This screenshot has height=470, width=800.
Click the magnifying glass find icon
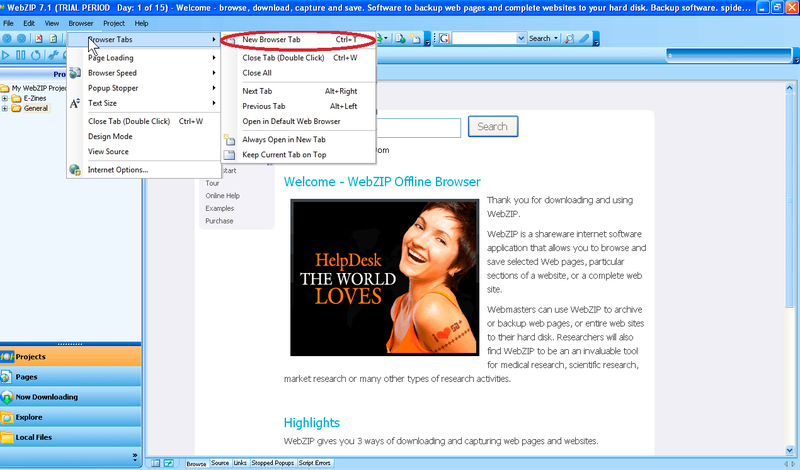tap(569, 38)
